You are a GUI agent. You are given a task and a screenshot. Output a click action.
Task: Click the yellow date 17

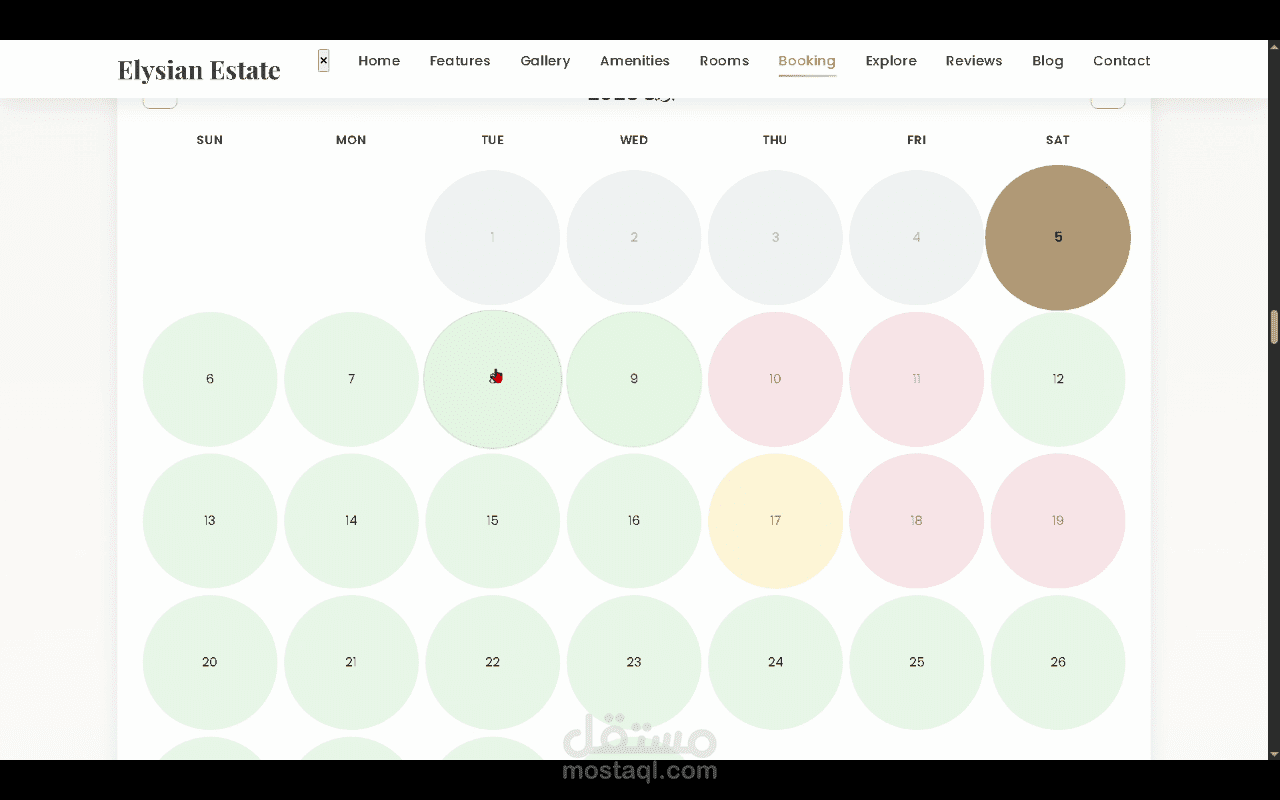tap(775, 520)
